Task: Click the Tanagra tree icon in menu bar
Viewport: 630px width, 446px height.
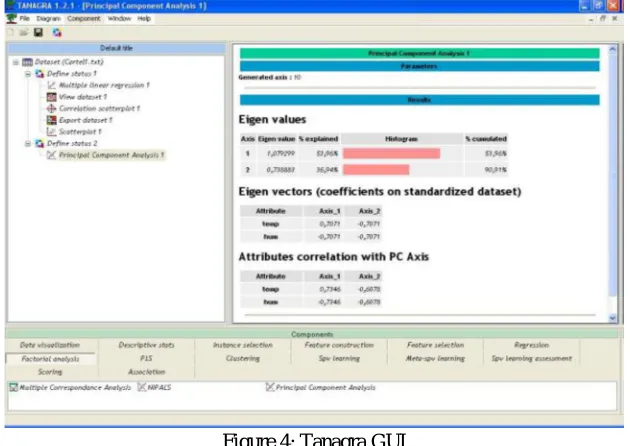Action: point(12,18)
